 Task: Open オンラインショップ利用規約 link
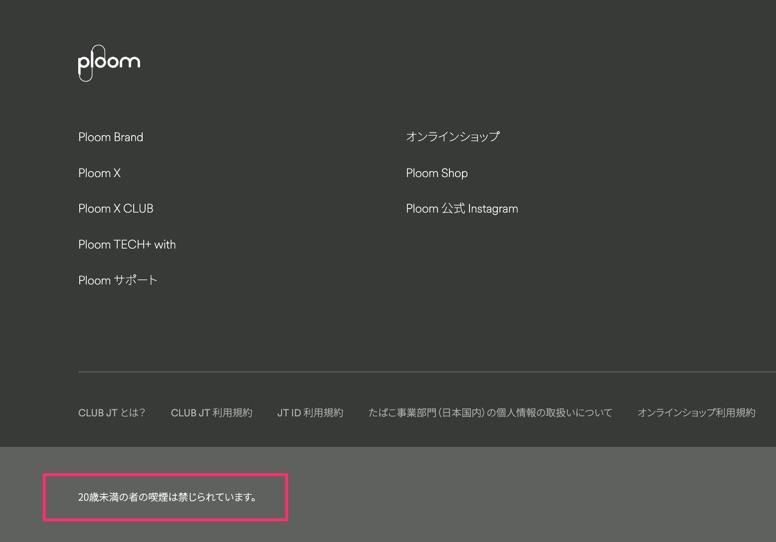[x=696, y=412]
